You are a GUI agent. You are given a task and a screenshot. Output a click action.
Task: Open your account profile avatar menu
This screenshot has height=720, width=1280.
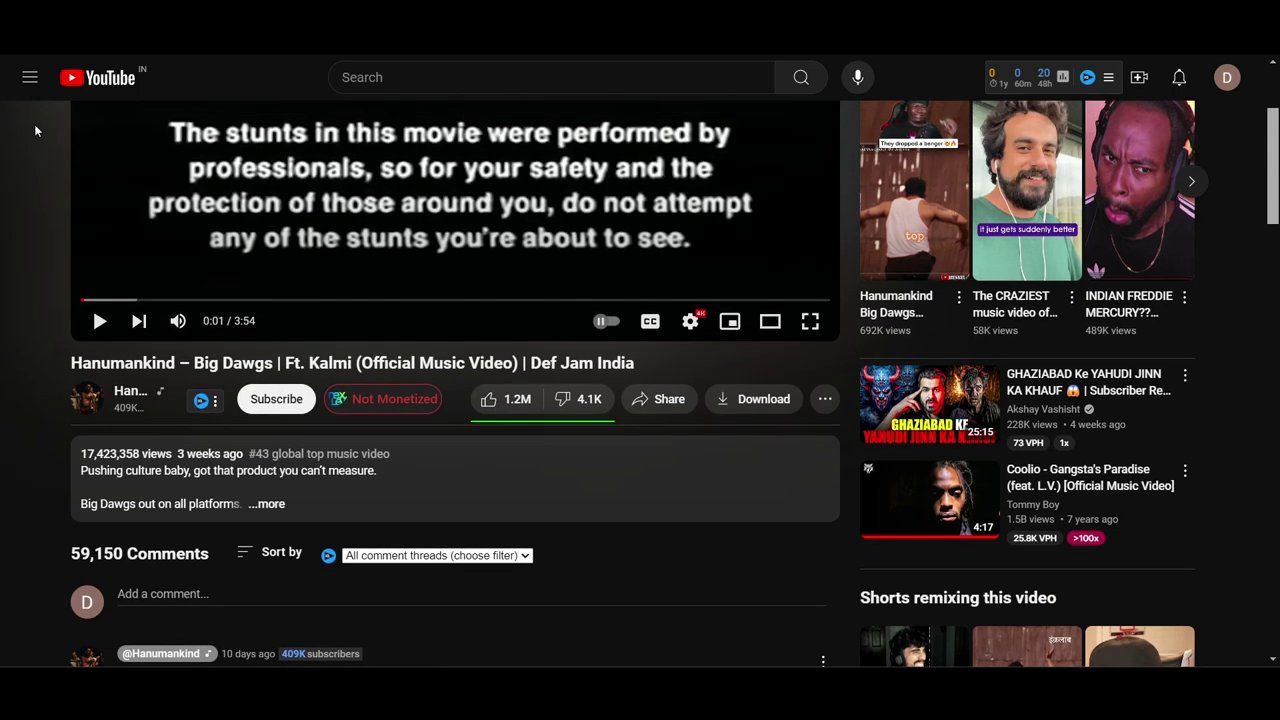coord(1227,77)
